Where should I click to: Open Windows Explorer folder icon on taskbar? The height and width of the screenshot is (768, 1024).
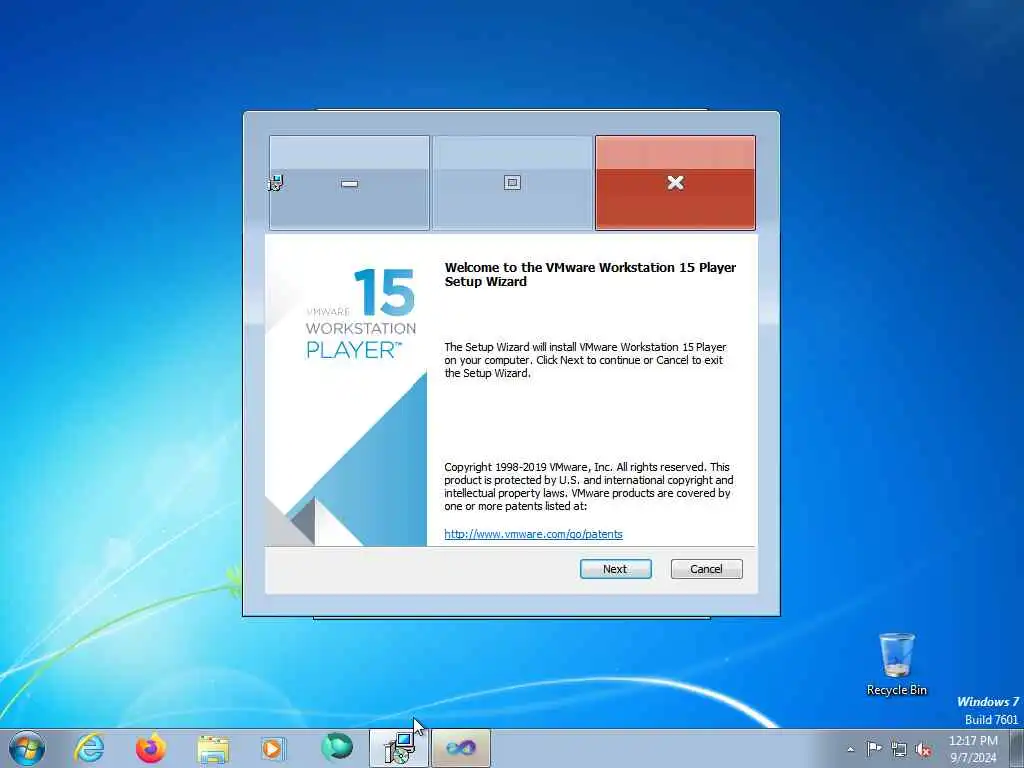[213, 749]
